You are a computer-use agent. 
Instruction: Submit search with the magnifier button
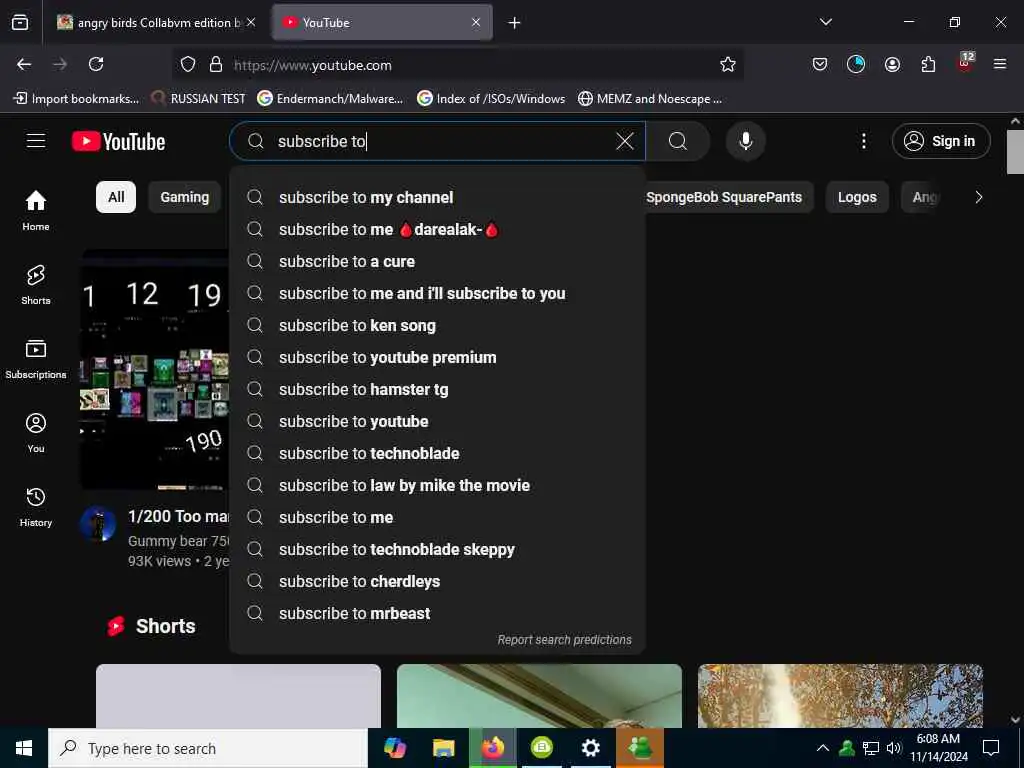click(678, 141)
